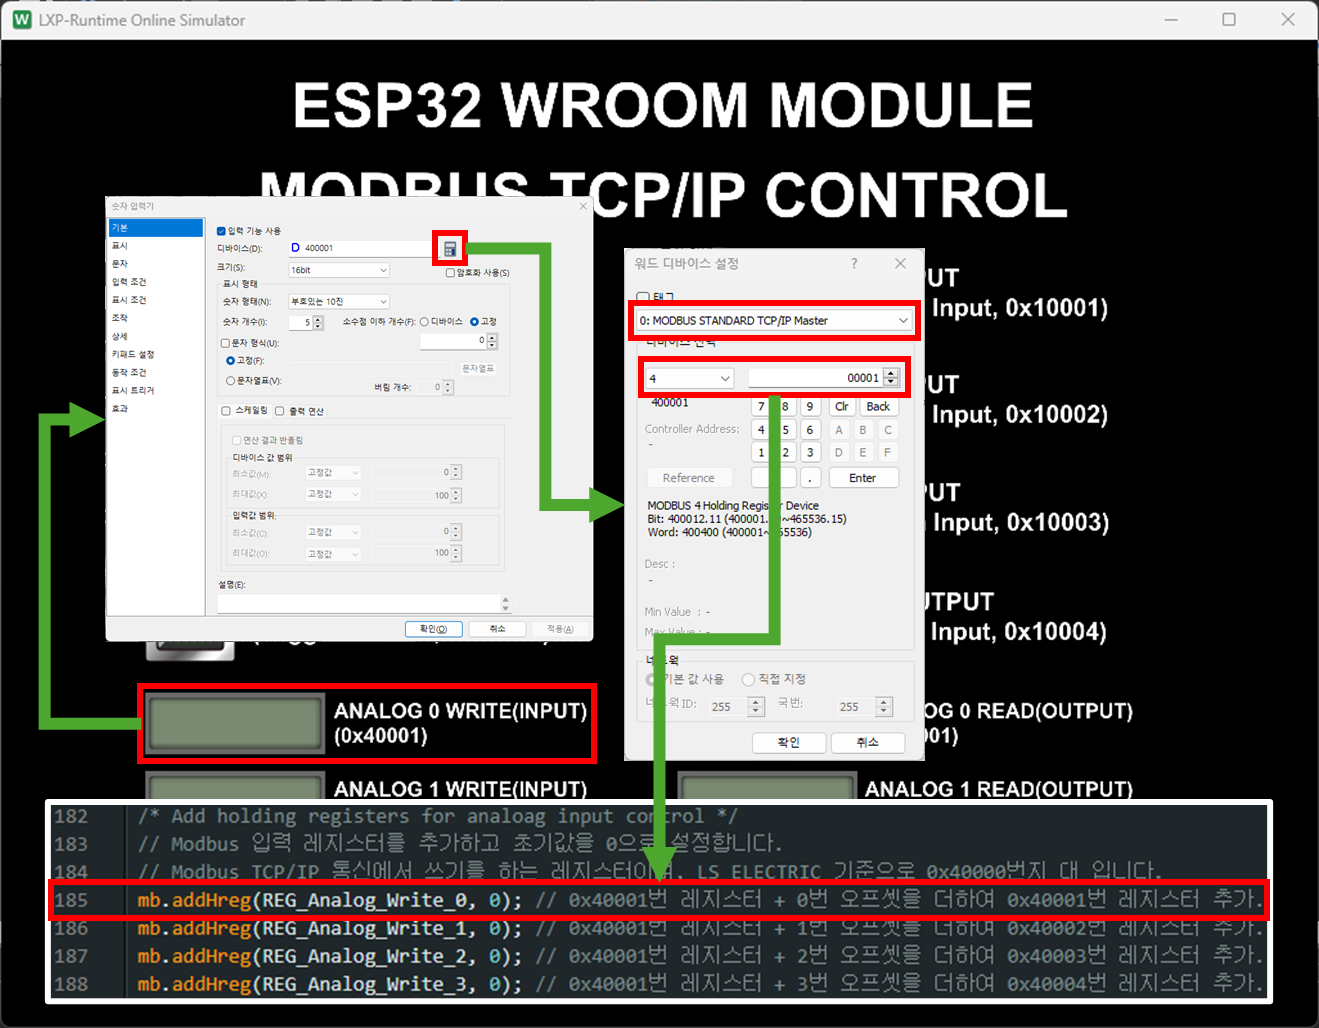1319x1028 pixels.
Task: Select the 키패드 설정 category
Action: [133, 354]
